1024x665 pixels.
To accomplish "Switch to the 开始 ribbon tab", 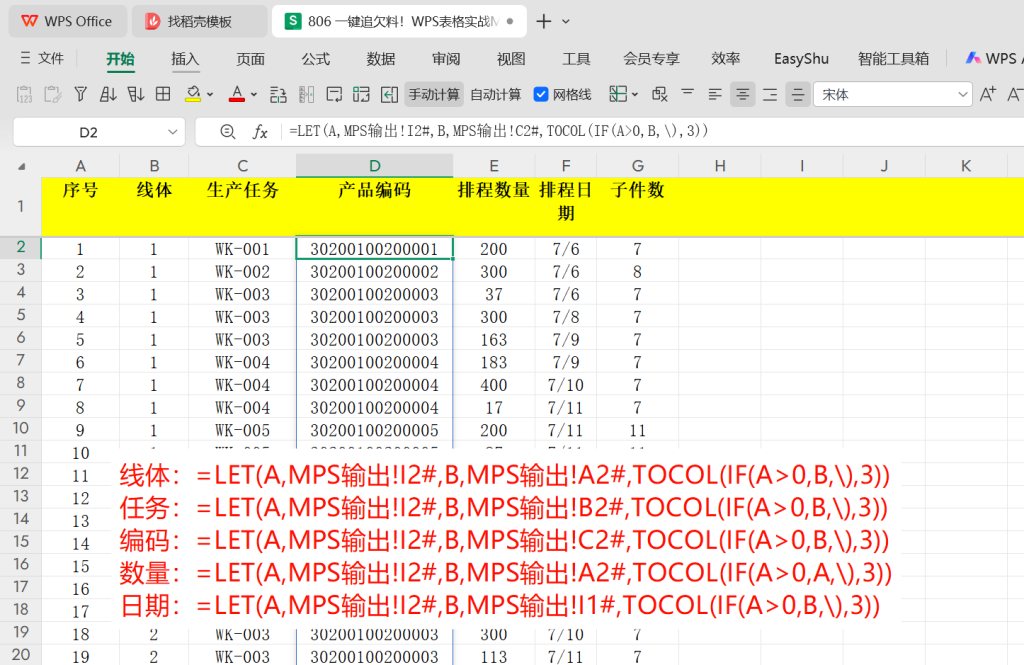I will coord(120,59).
